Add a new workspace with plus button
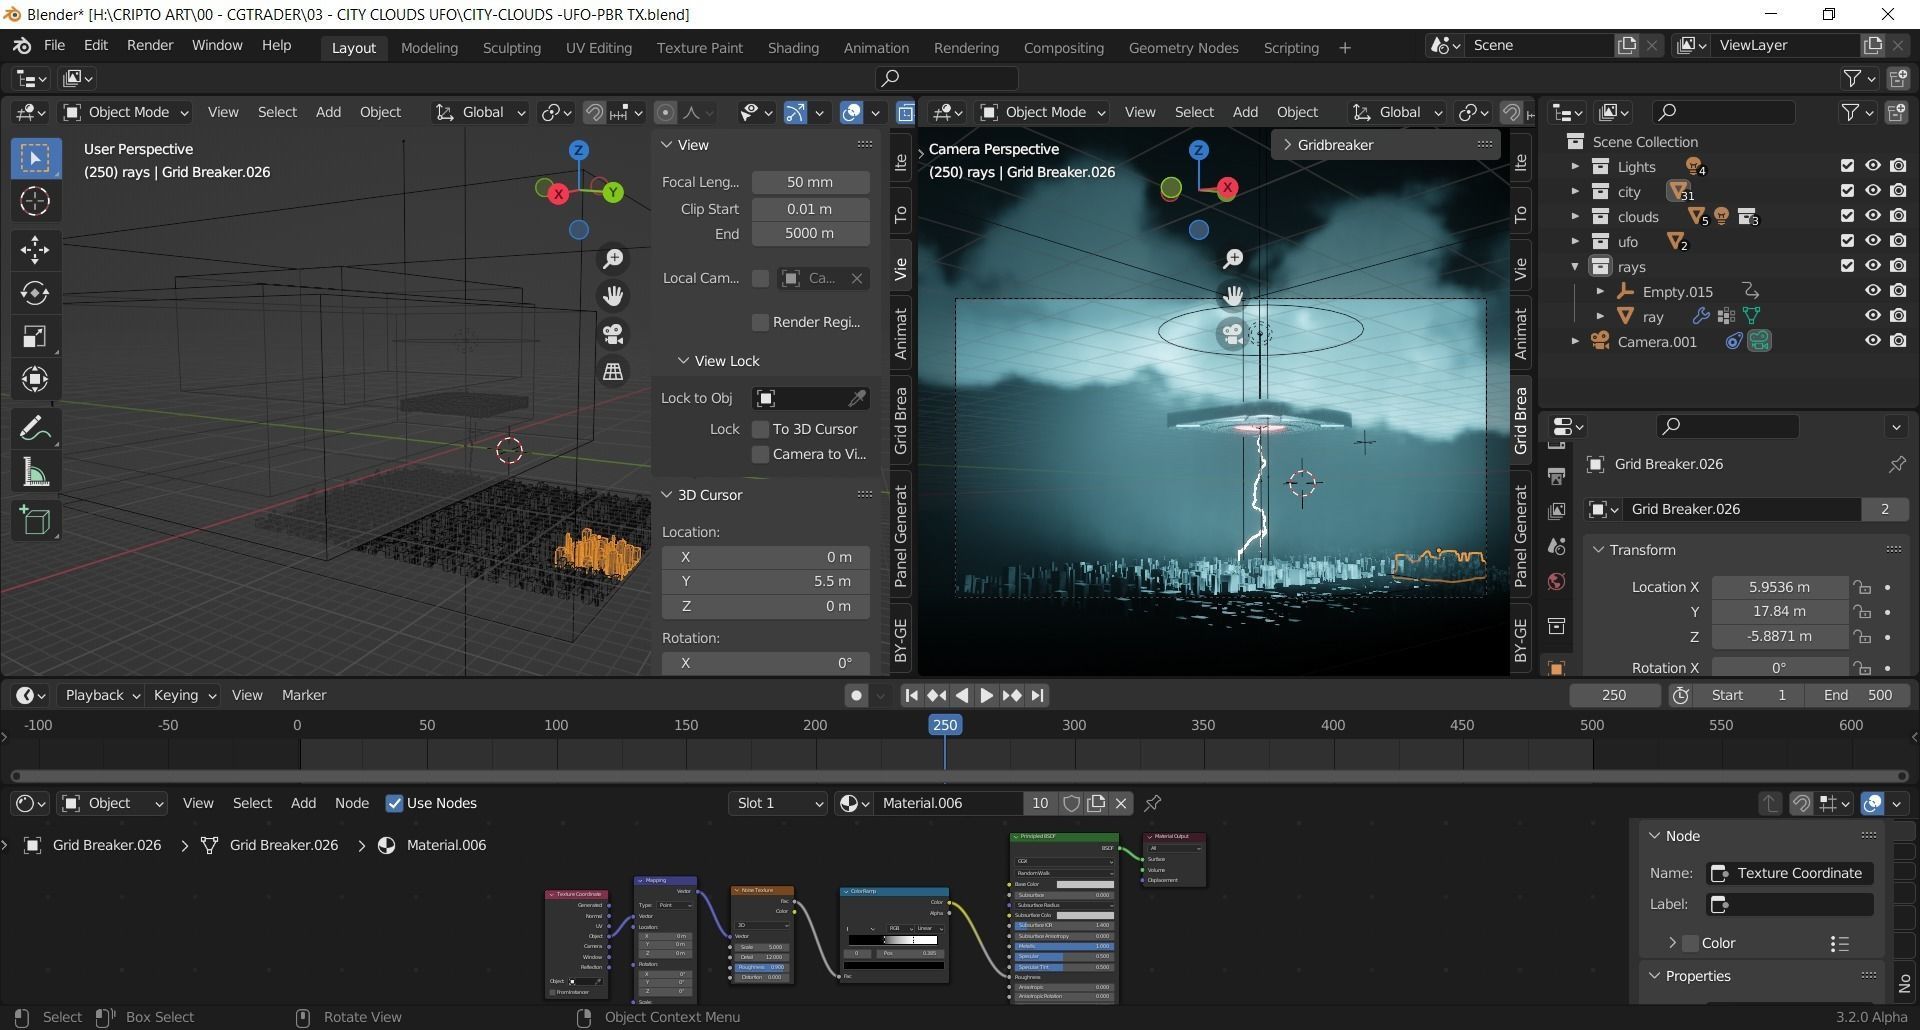The height and width of the screenshot is (1030, 1920). click(x=1345, y=48)
